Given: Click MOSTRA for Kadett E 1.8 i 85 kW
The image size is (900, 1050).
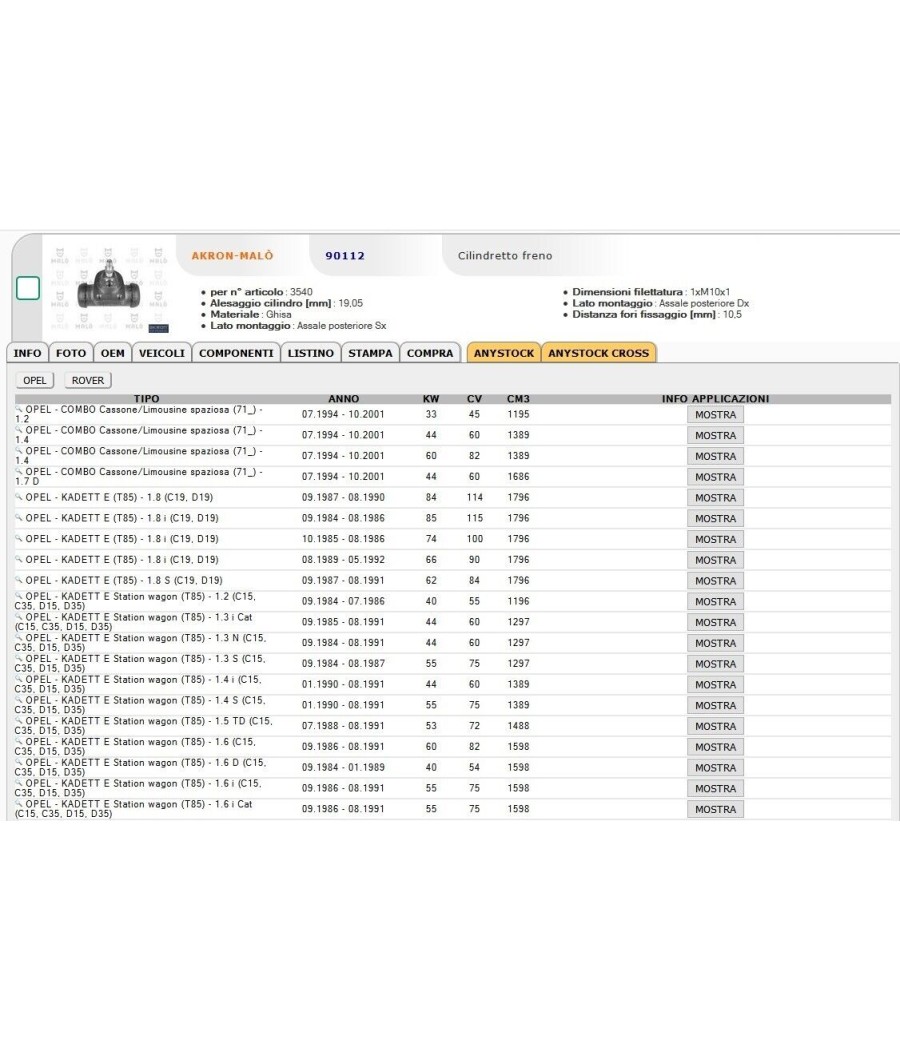Looking at the screenshot, I should click(x=715, y=518).
